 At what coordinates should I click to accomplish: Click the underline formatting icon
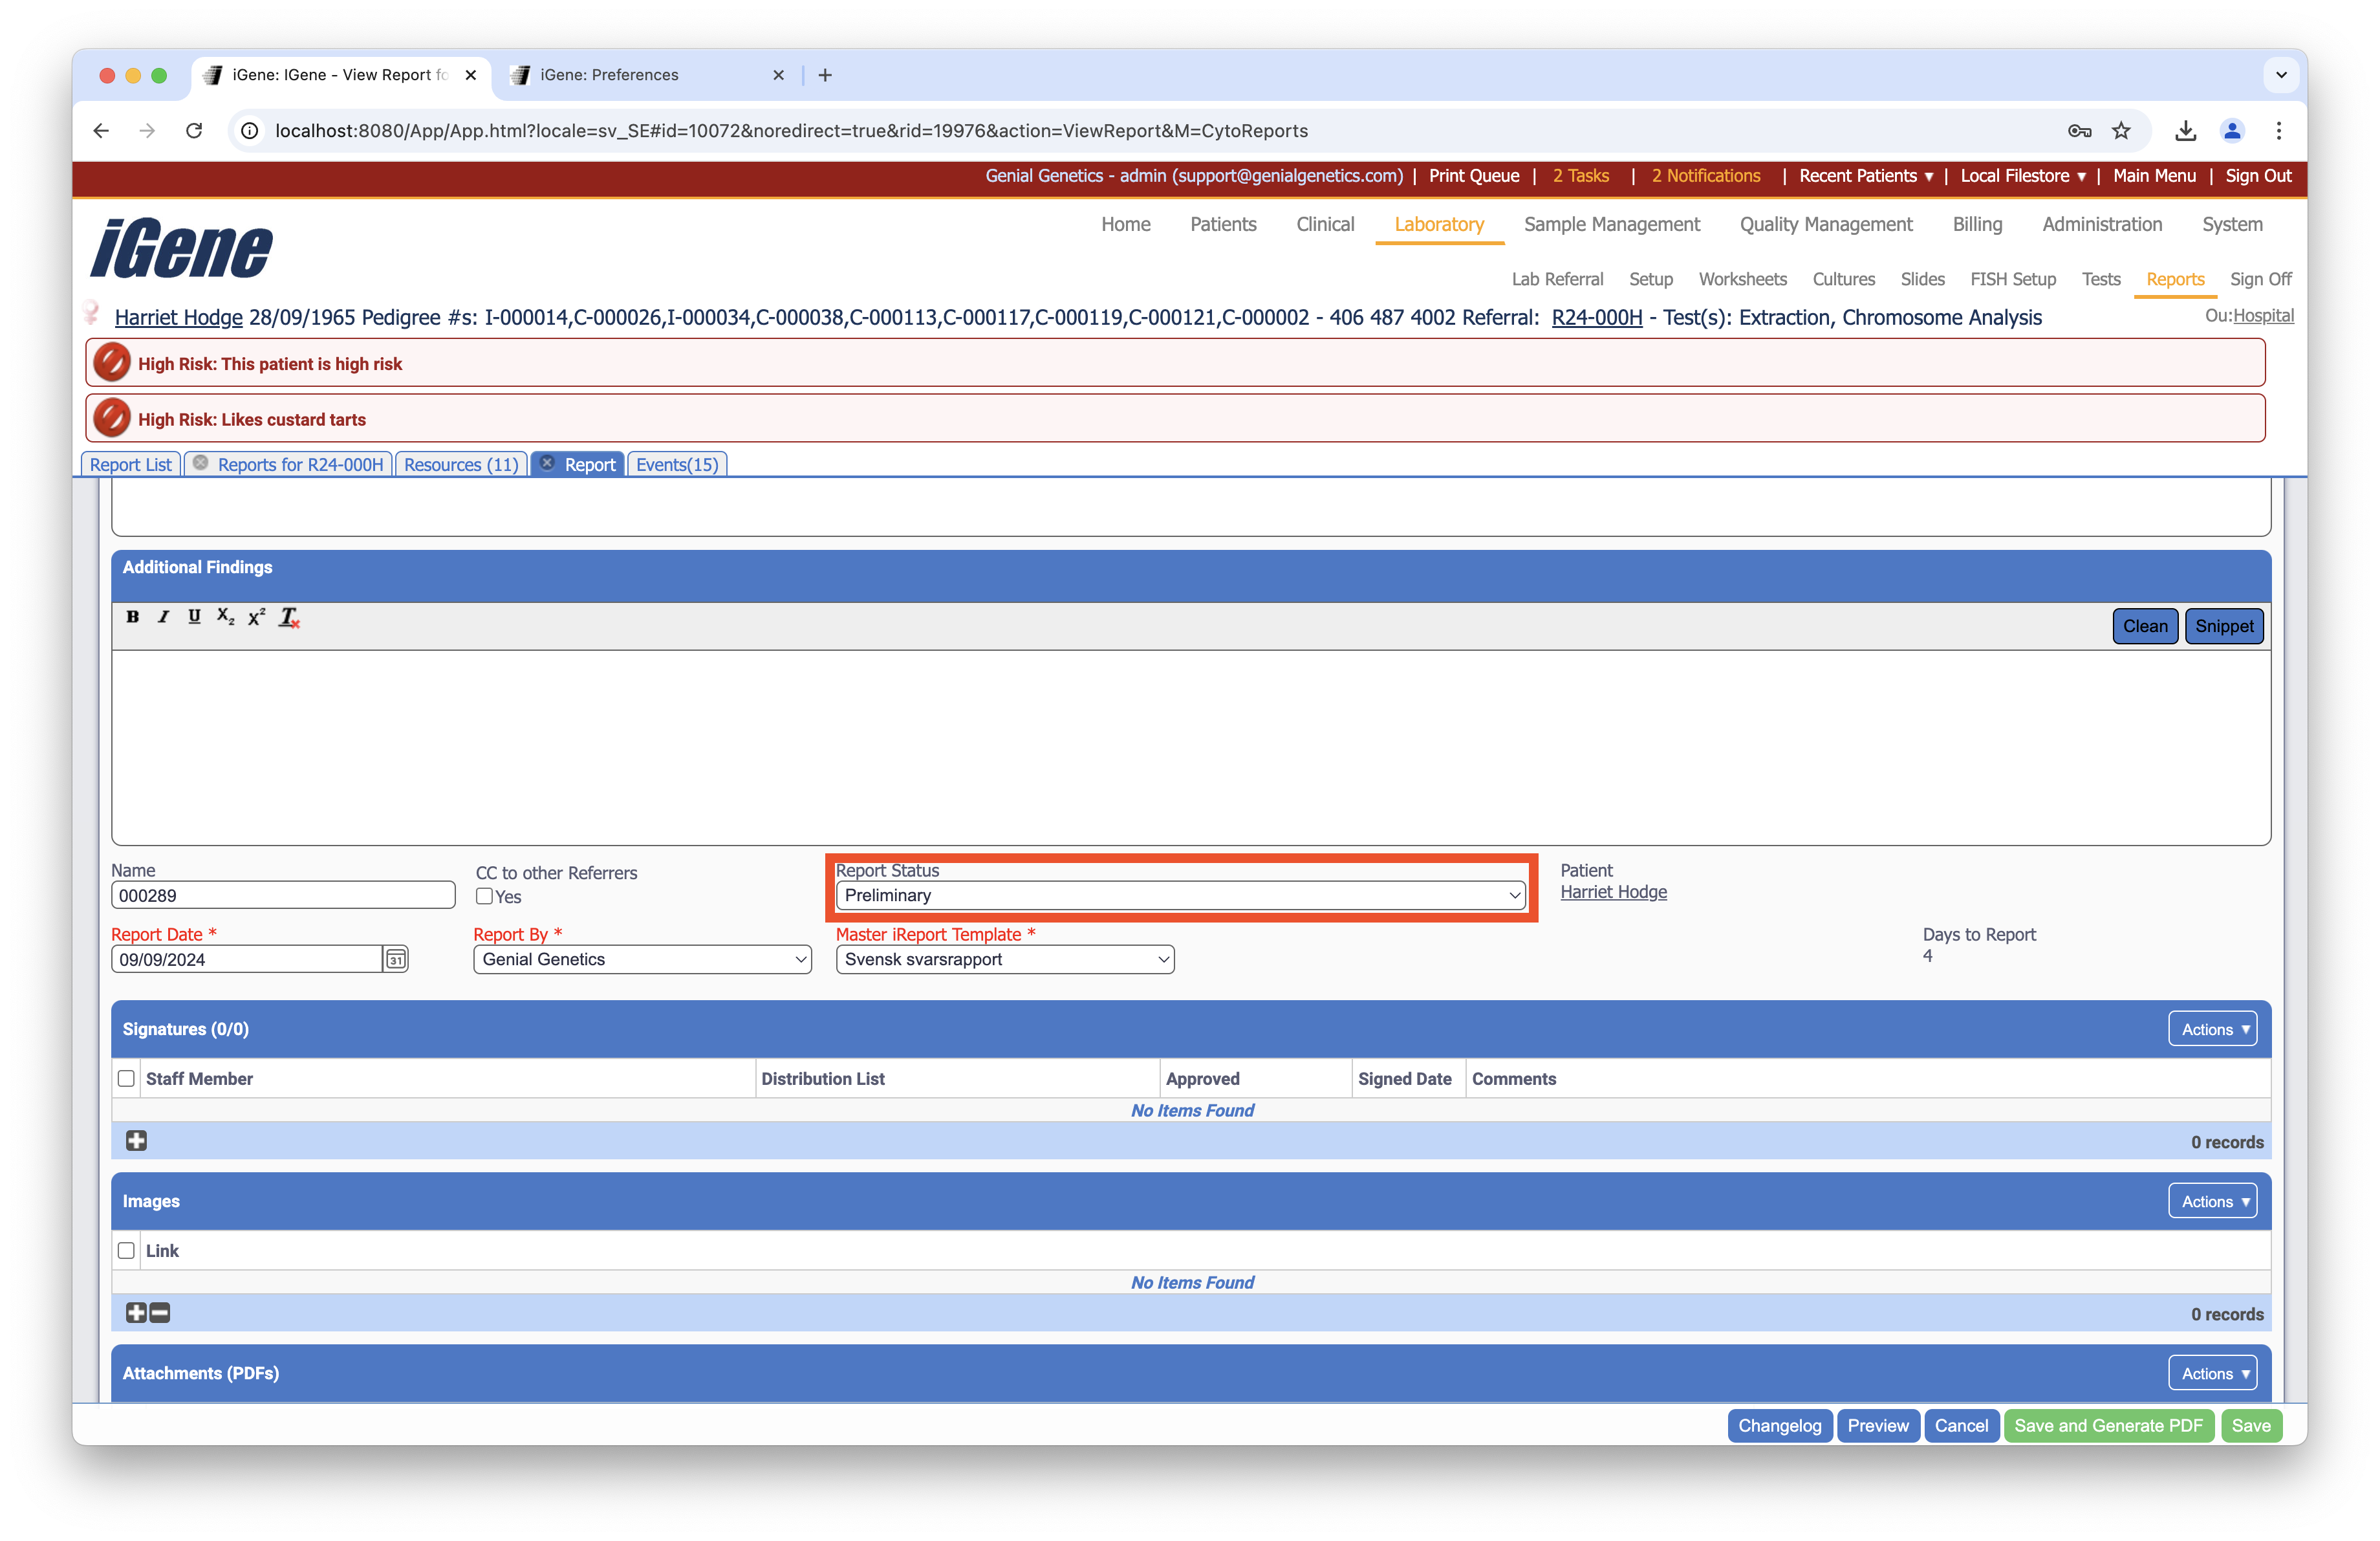coord(194,617)
